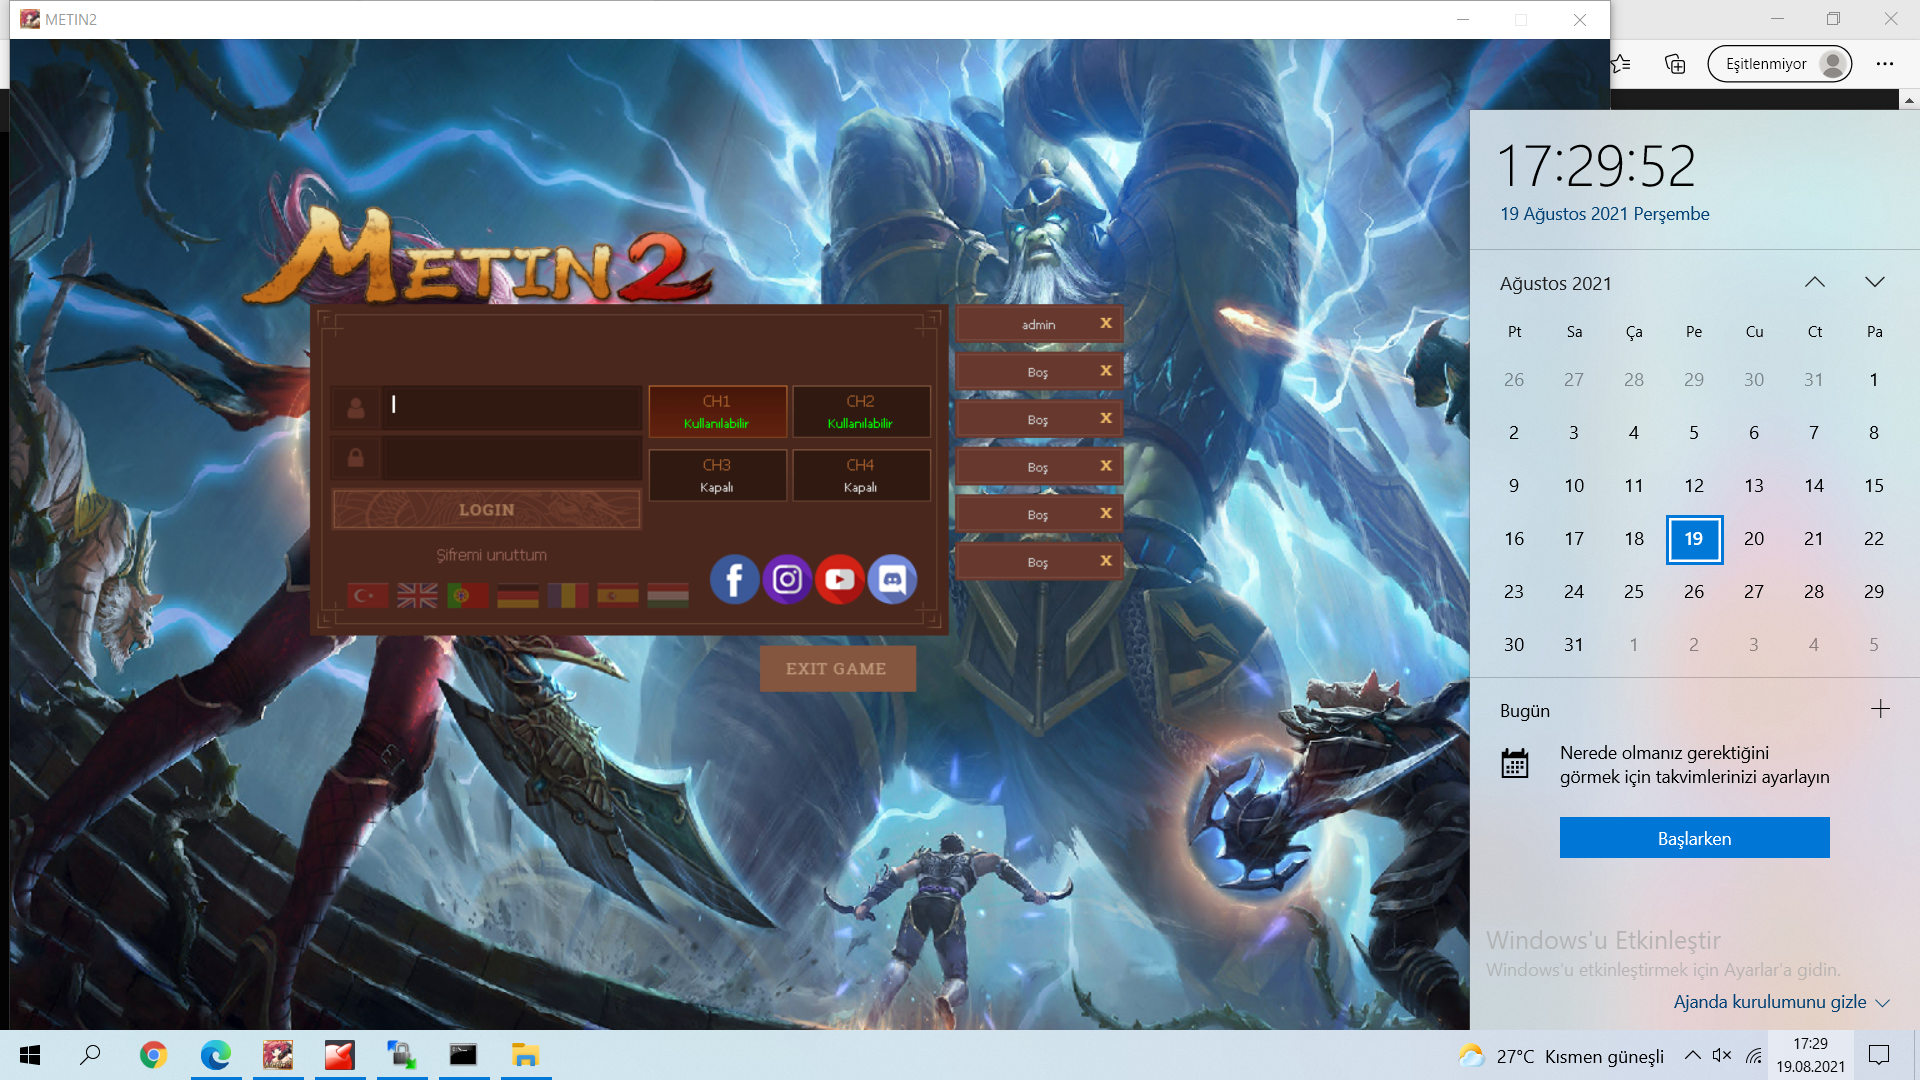Load the saved admin account slot
The width and height of the screenshot is (1920, 1080).
pyautogui.click(x=1039, y=324)
